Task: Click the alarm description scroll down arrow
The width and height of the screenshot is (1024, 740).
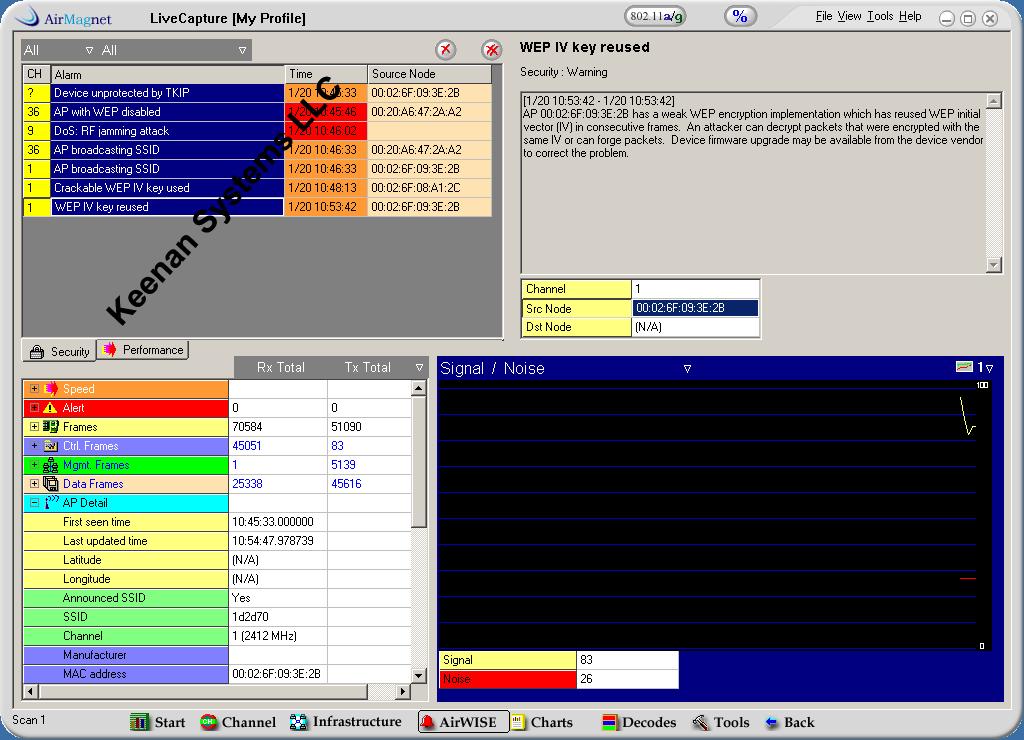Action: pos(993,265)
